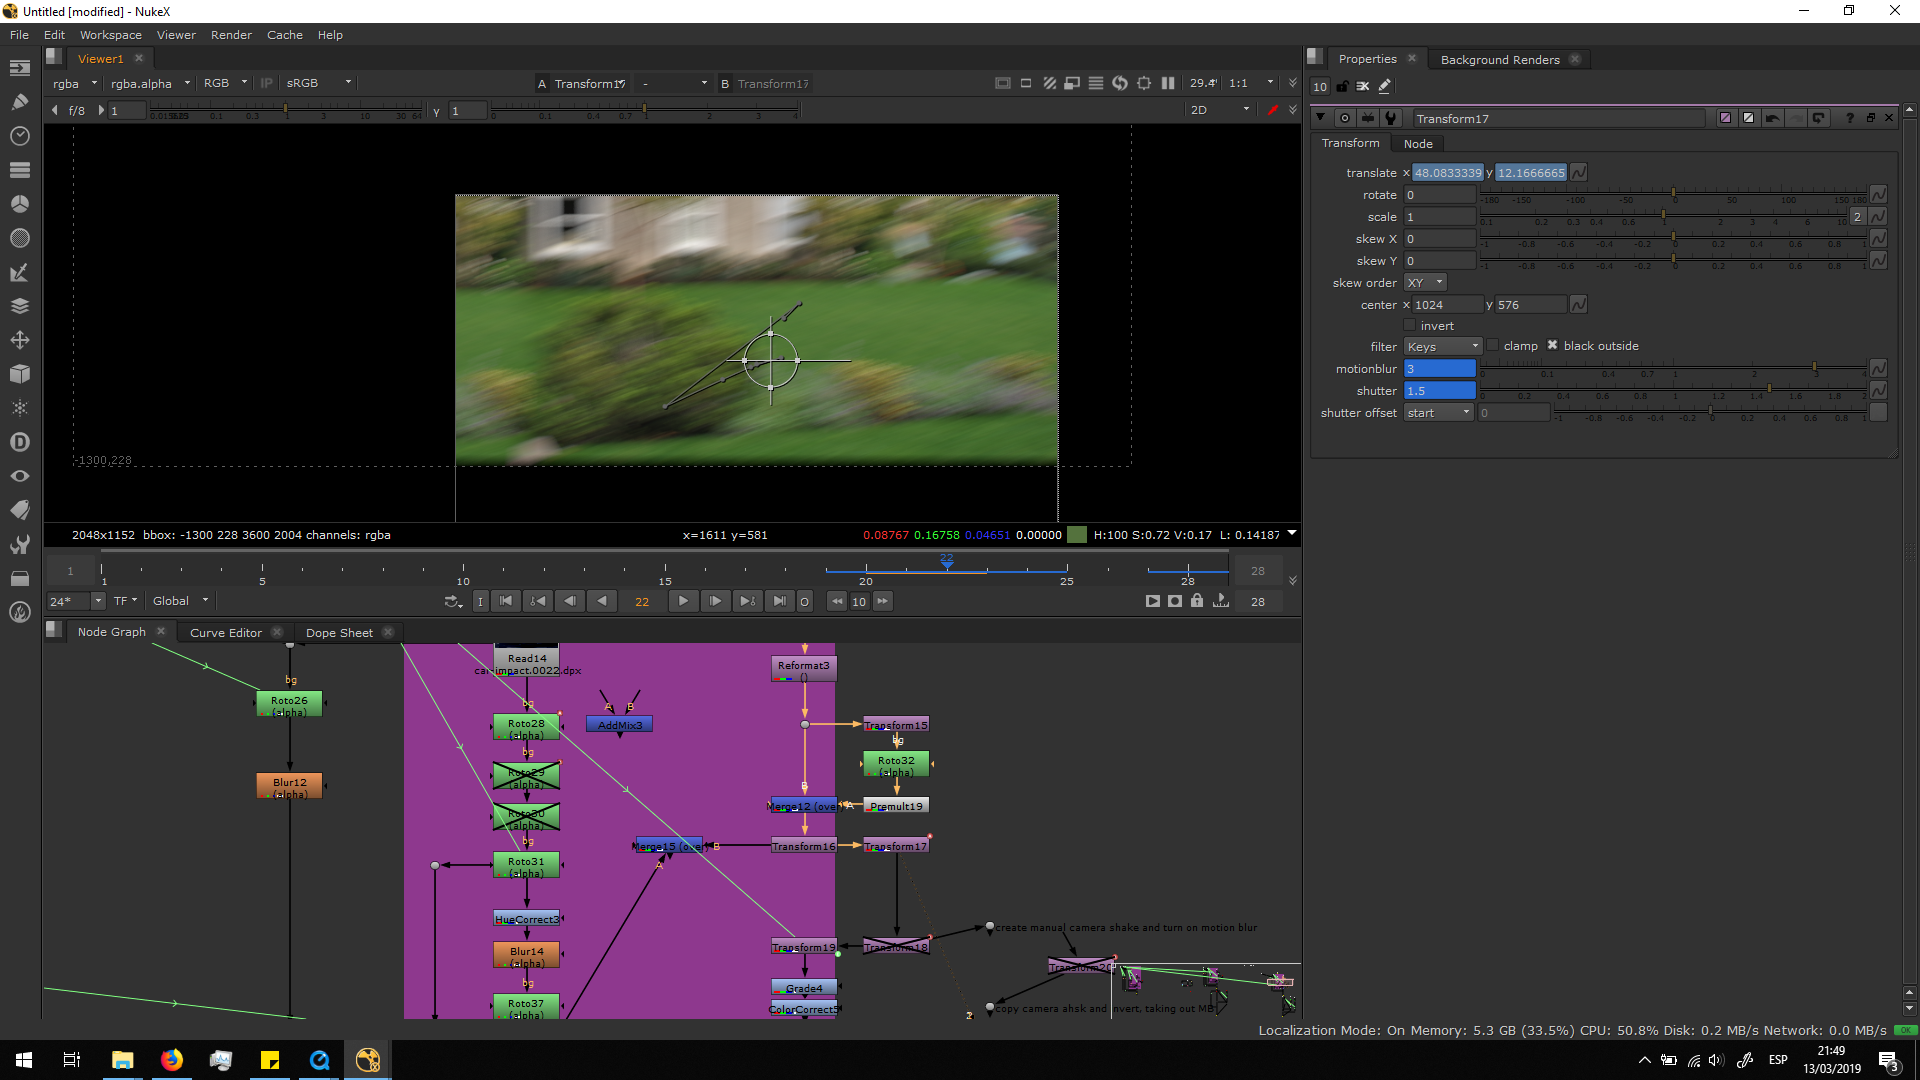Open the Render menu

pyautogui.click(x=231, y=35)
